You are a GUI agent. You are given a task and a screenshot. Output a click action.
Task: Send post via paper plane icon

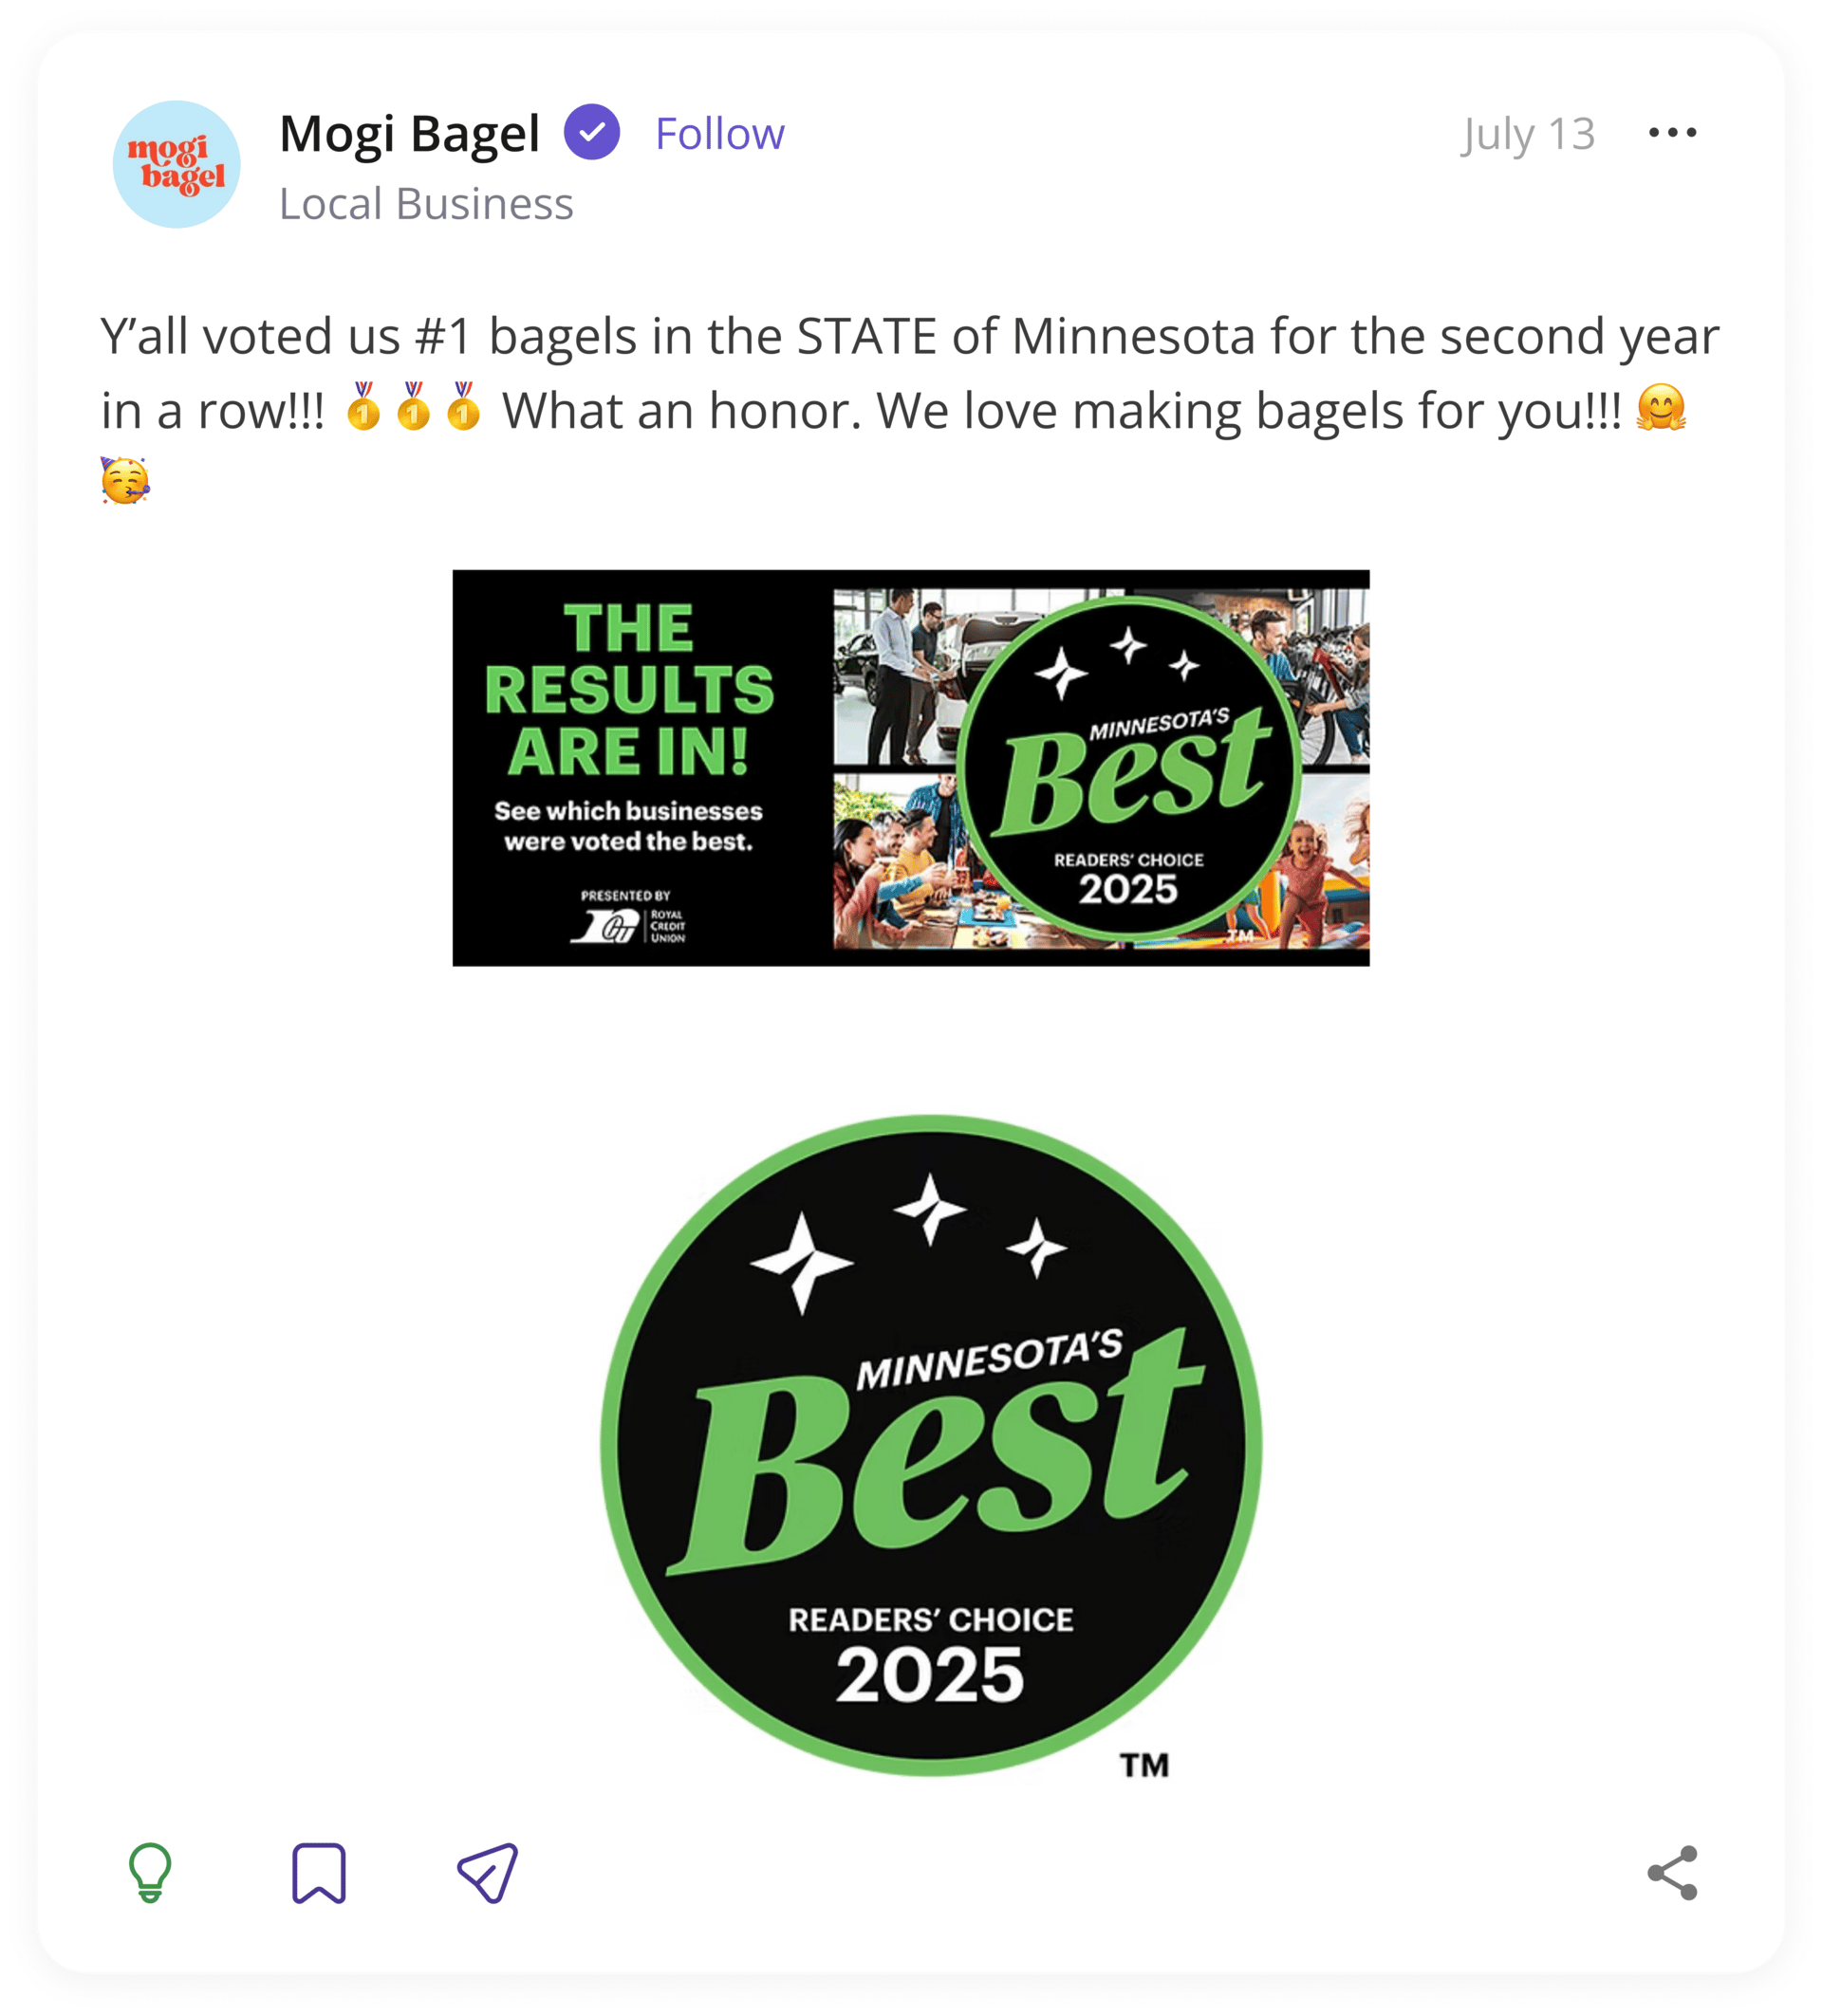pyautogui.click(x=487, y=1872)
